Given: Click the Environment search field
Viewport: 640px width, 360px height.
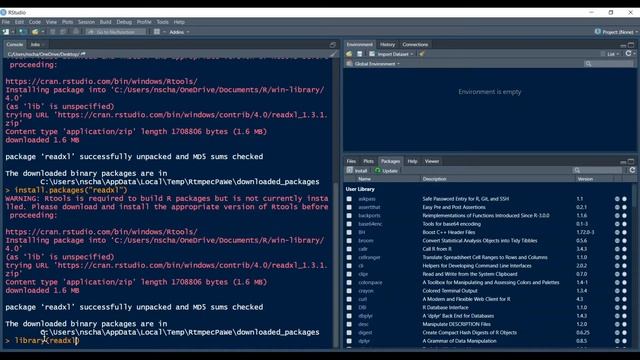Looking at the screenshot, I should click(609, 64).
